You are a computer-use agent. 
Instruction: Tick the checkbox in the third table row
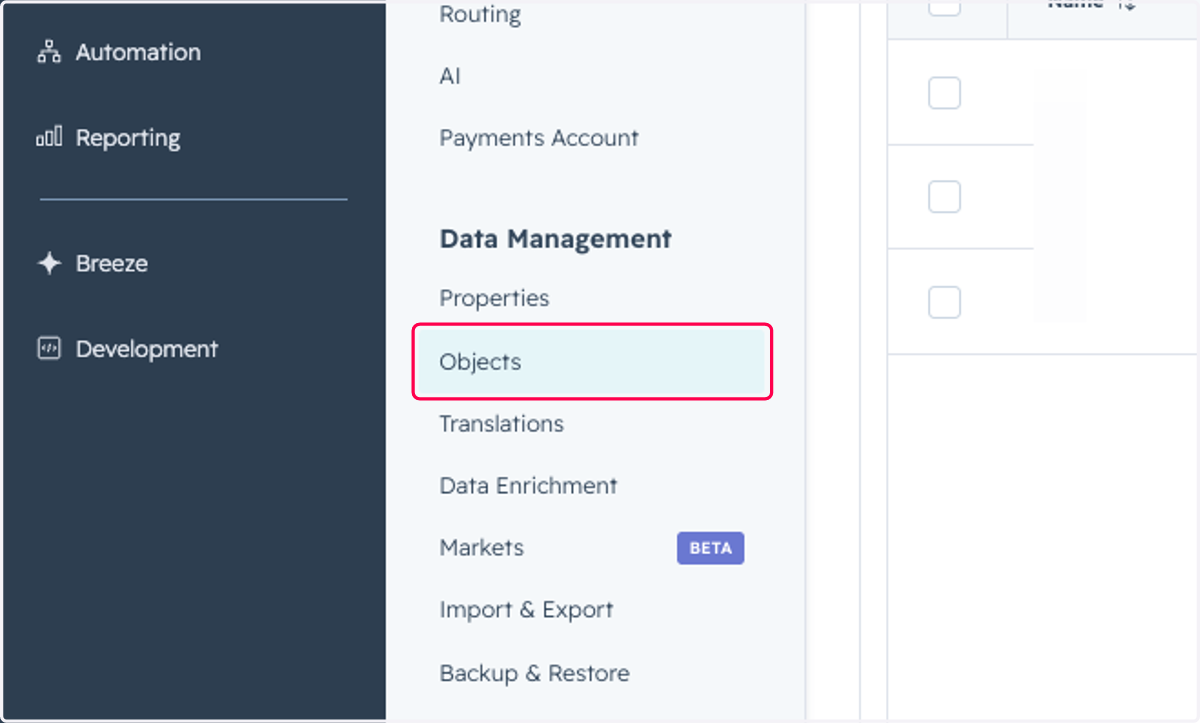point(944,301)
